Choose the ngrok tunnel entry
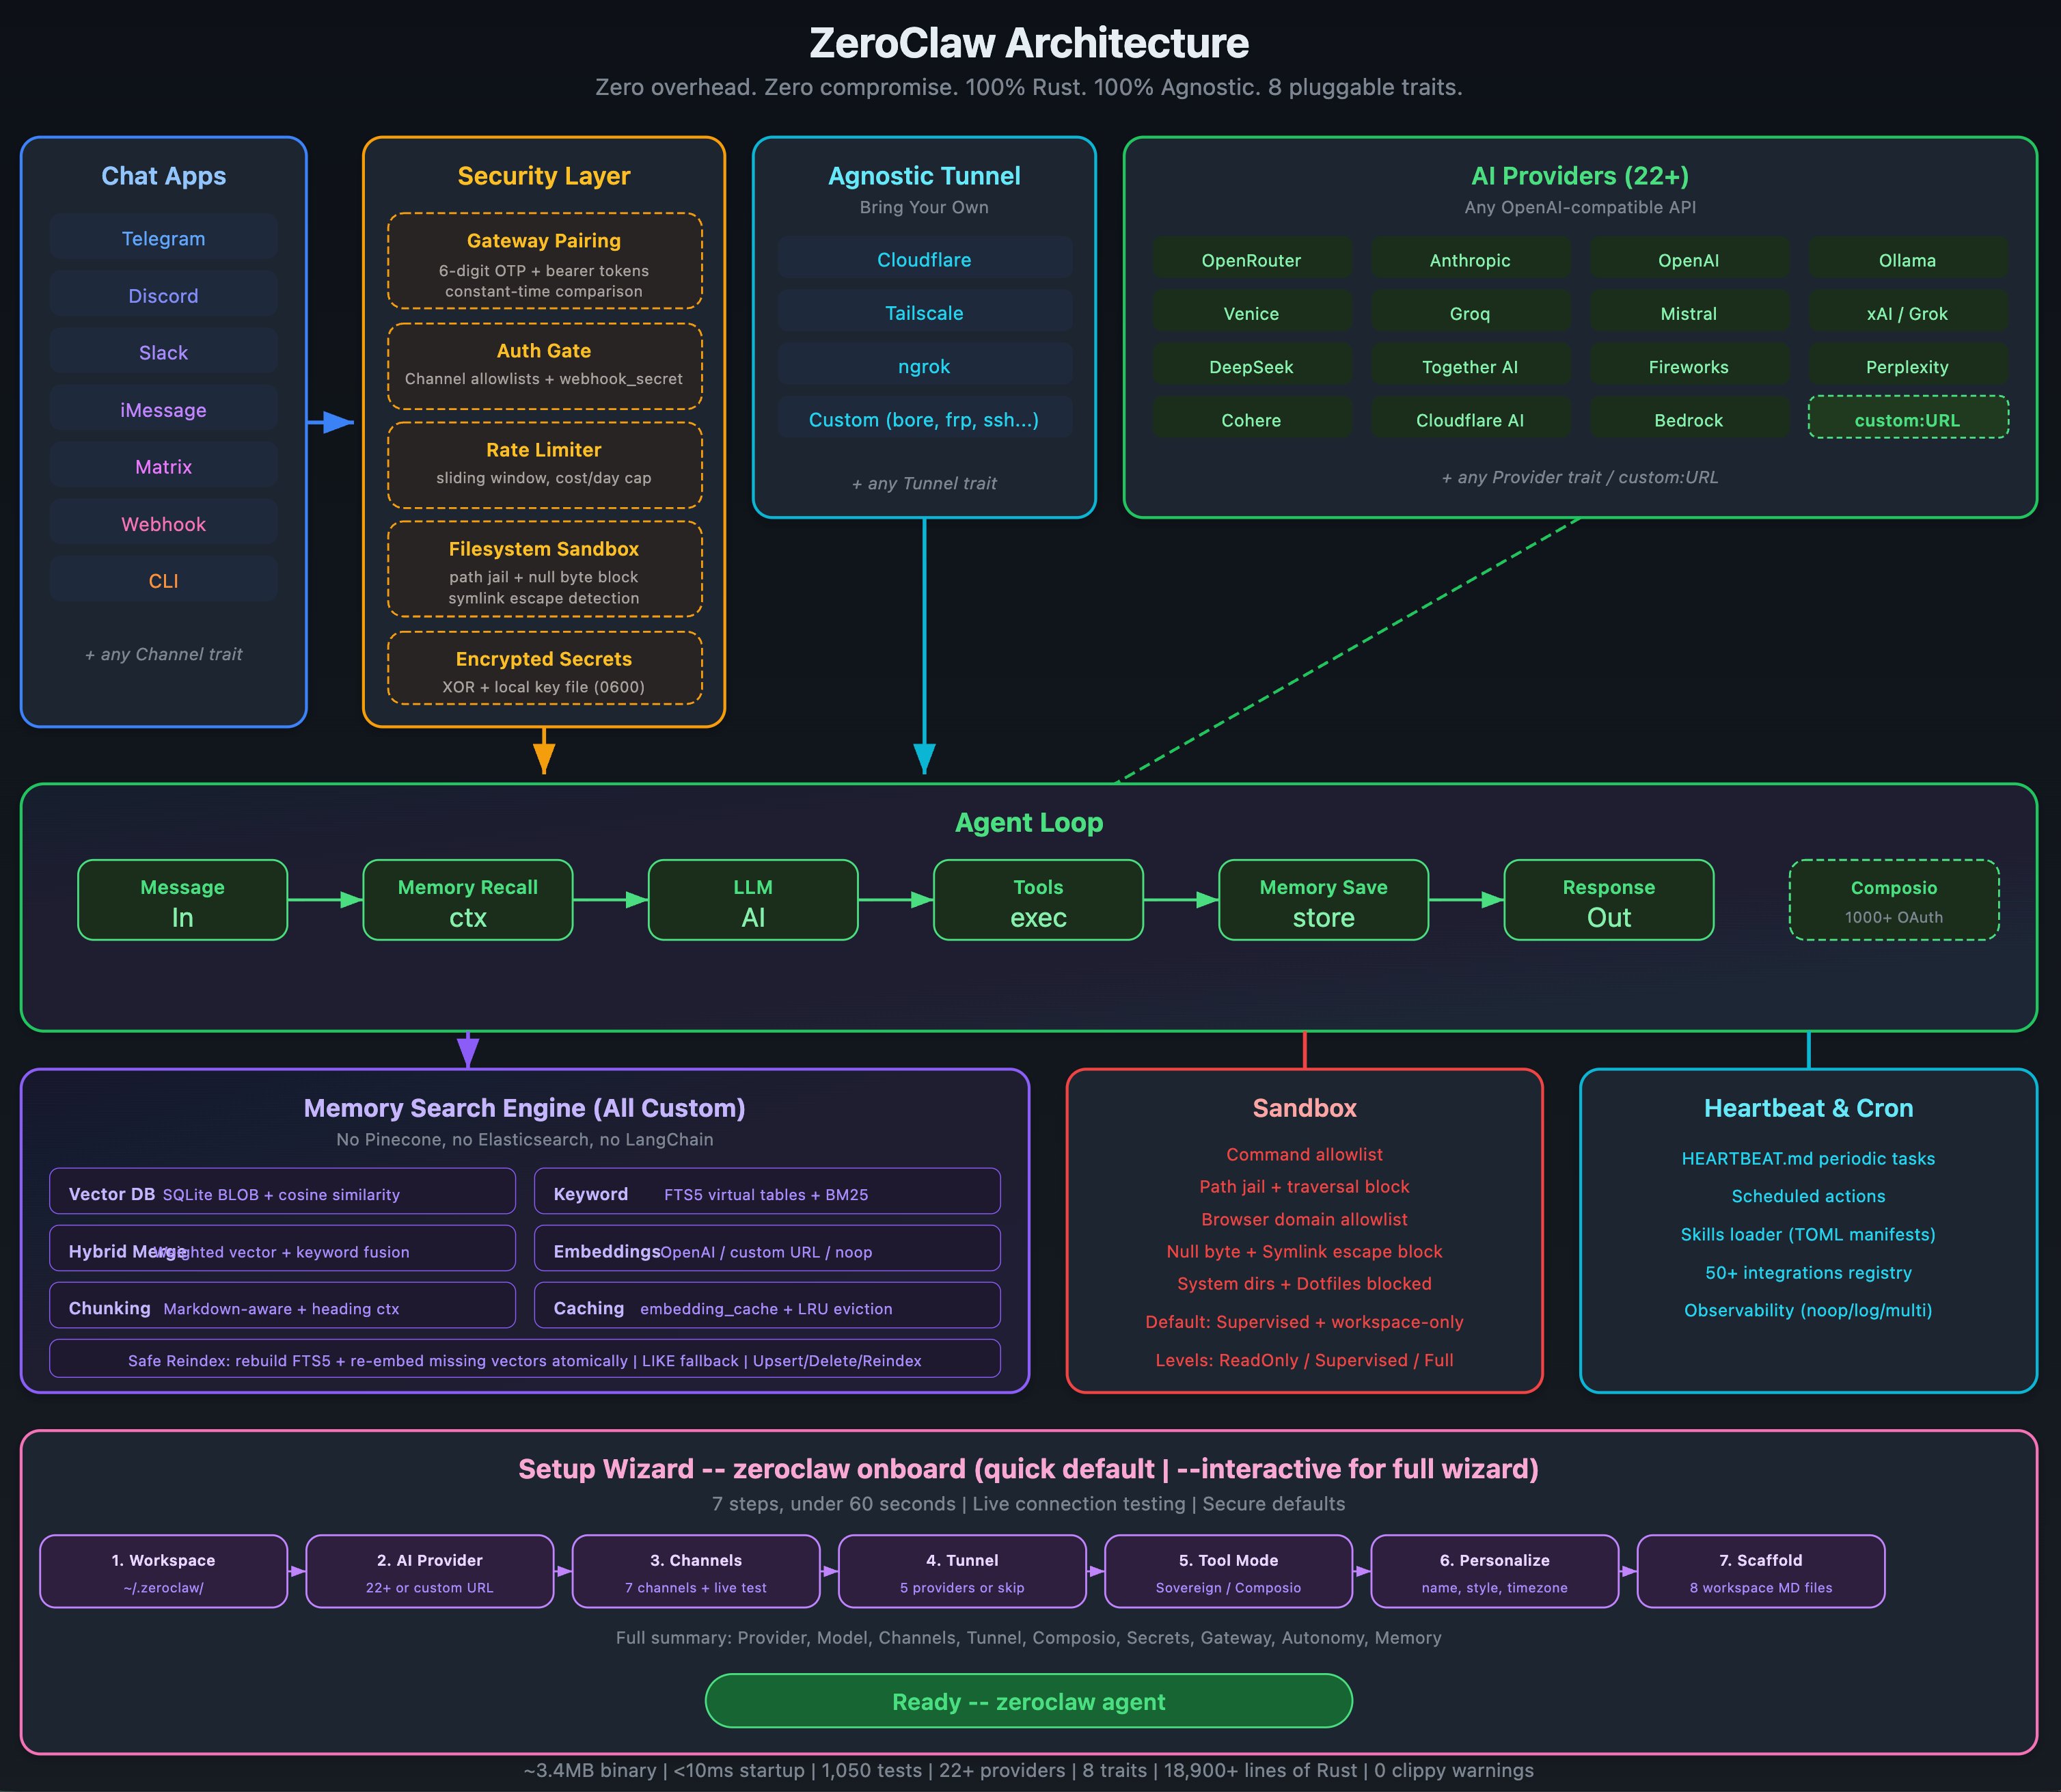 point(924,366)
